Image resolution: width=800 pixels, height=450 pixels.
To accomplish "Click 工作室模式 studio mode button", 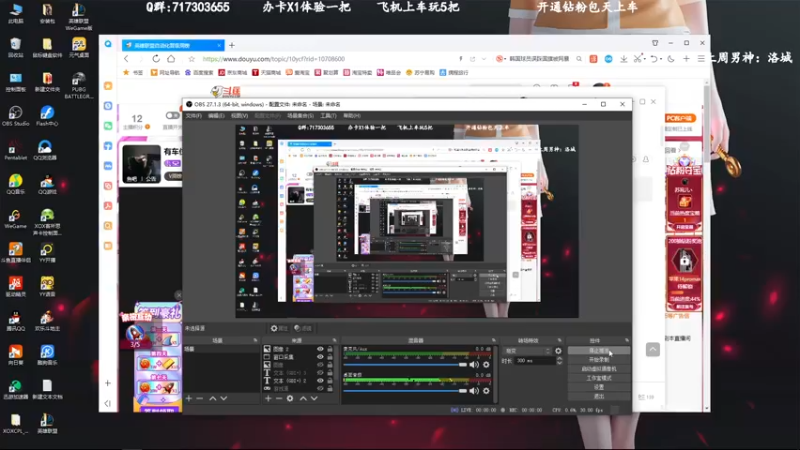I will pyautogui.click(x=599, y=378).
